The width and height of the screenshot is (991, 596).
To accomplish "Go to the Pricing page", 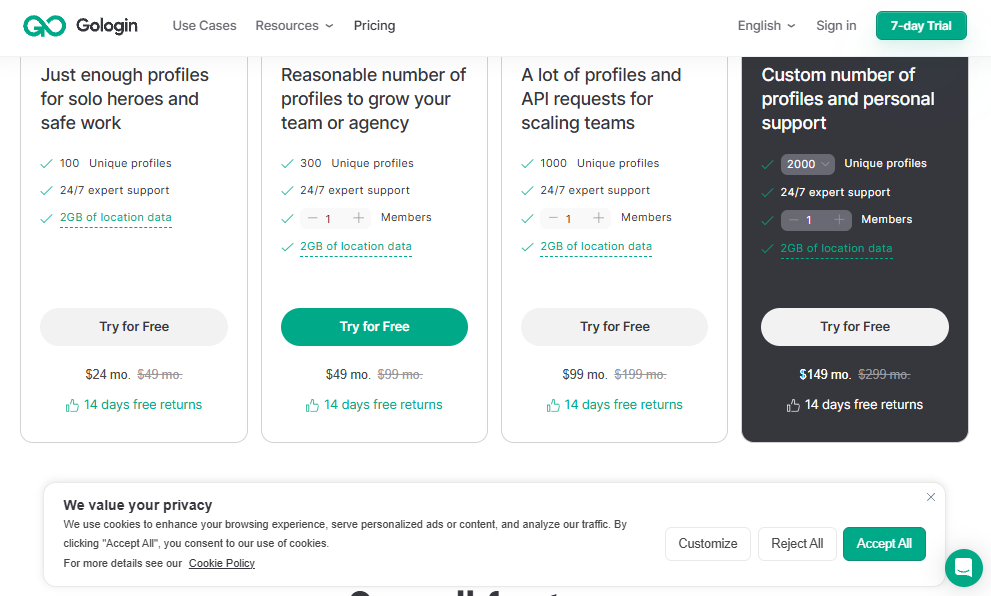I will coord(374,26).
